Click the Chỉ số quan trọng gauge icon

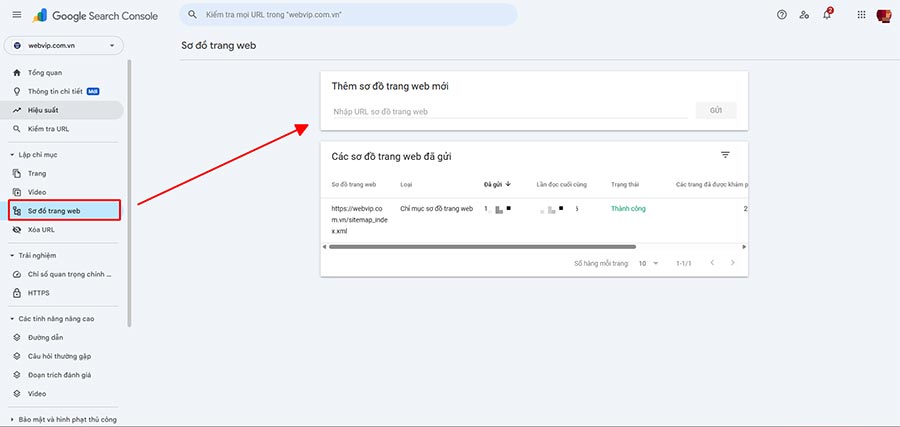coord(17,274)
